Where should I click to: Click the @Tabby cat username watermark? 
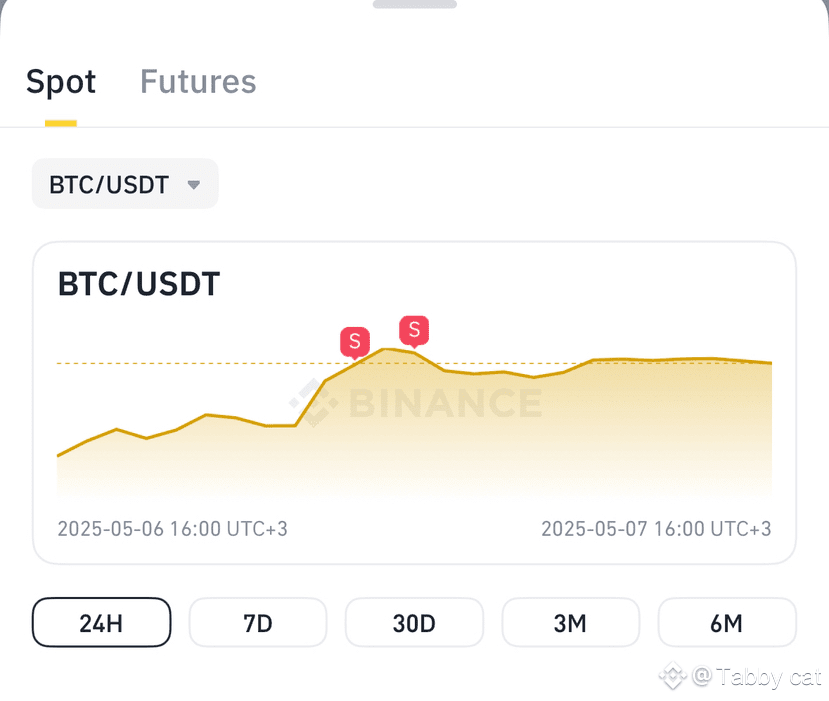pos(757,677)
